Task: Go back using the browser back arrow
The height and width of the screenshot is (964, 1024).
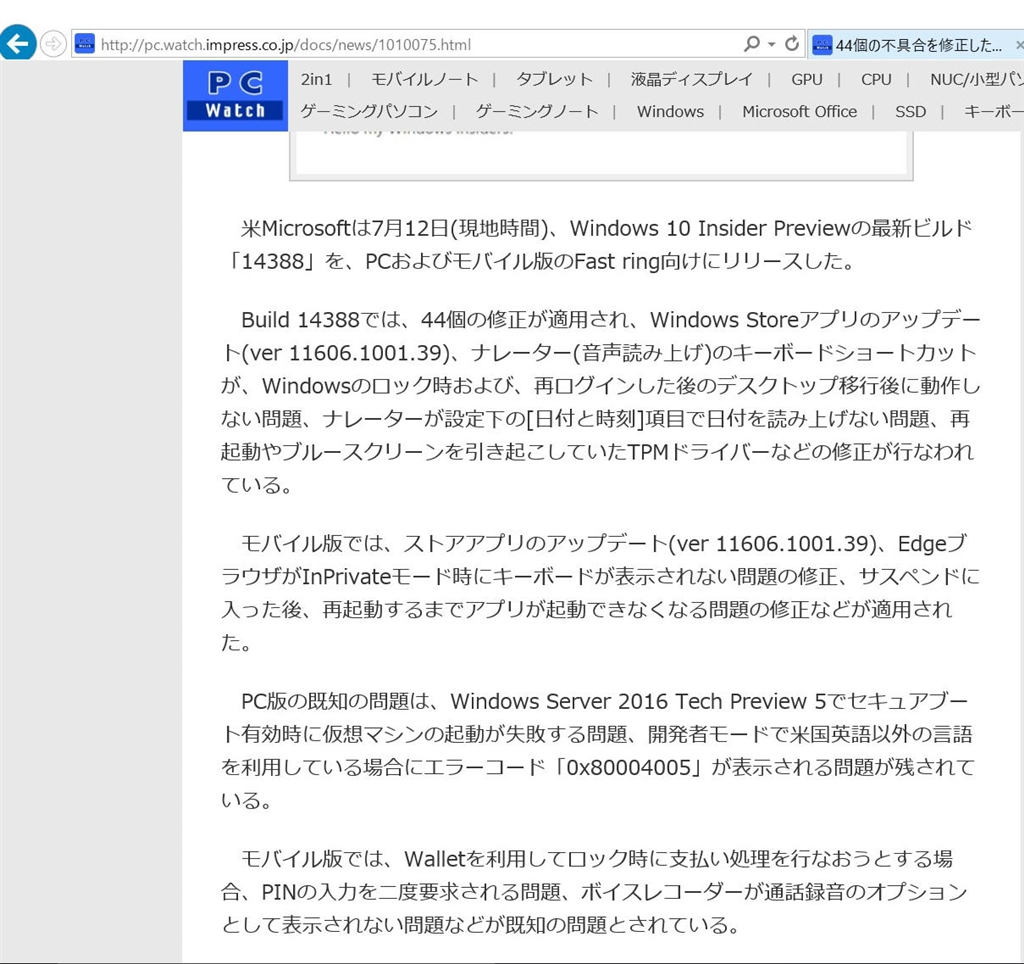Action: coord(18,44)
